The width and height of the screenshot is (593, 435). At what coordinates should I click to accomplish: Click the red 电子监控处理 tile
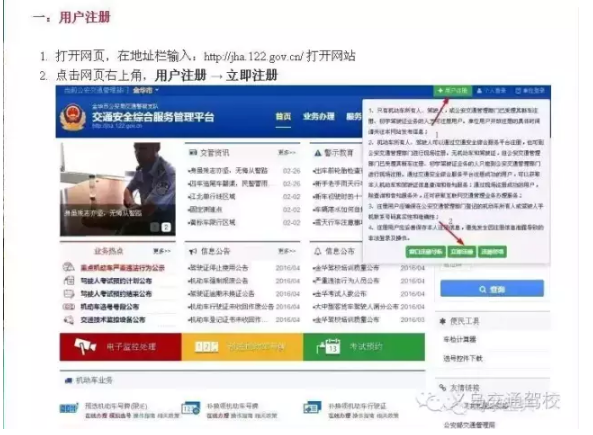tap(121, 346)
